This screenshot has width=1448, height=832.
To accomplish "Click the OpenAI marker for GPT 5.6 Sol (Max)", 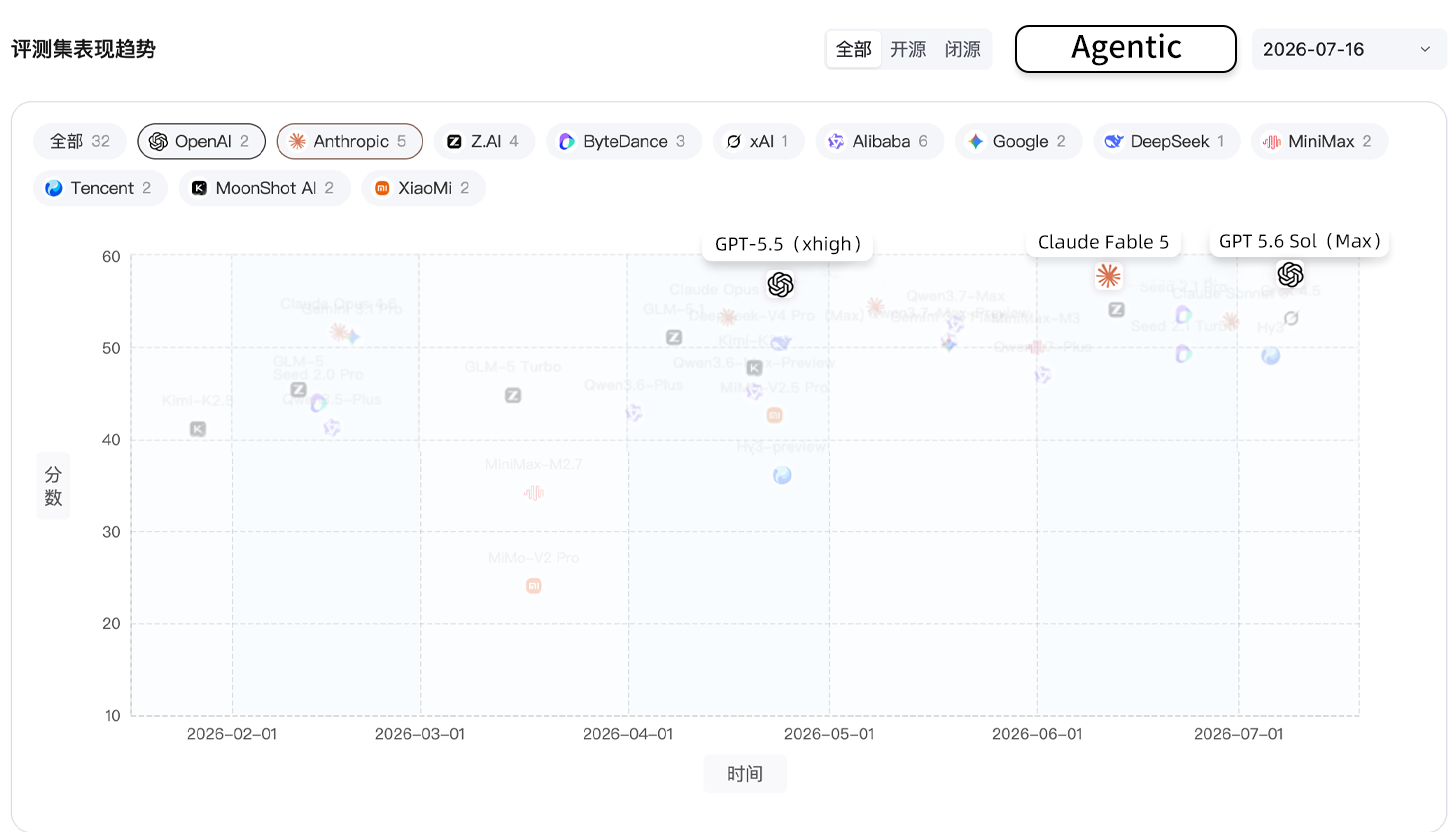I will [x=1291, y=274].
